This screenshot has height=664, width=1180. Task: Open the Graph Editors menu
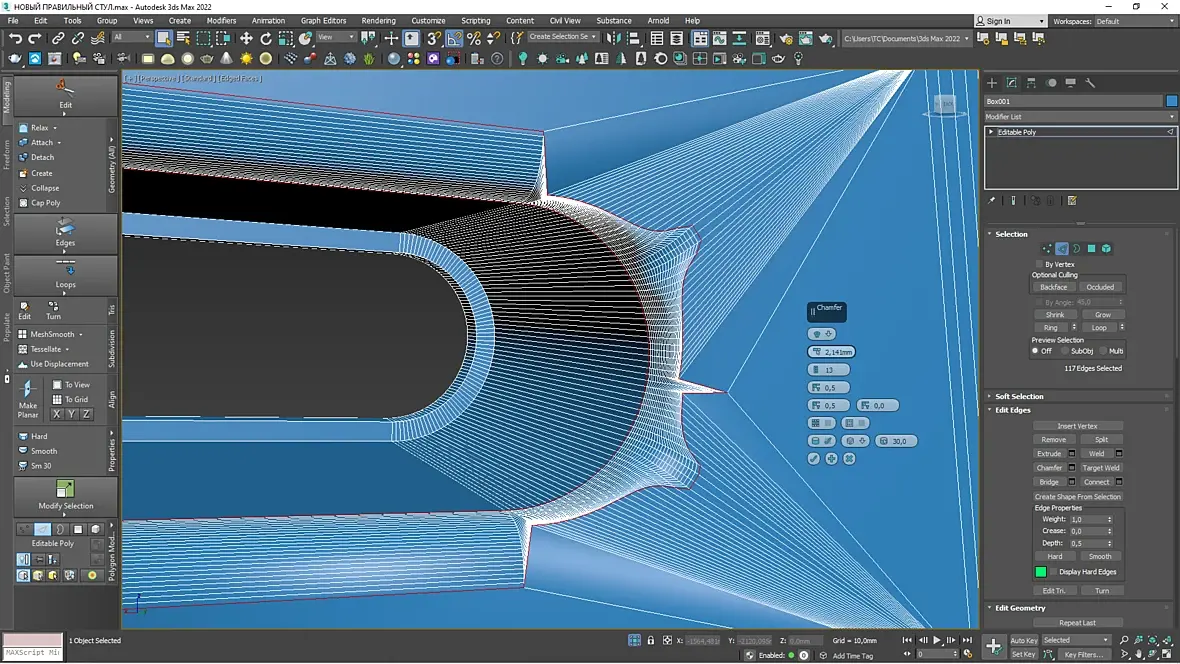(x=323, y=20)
